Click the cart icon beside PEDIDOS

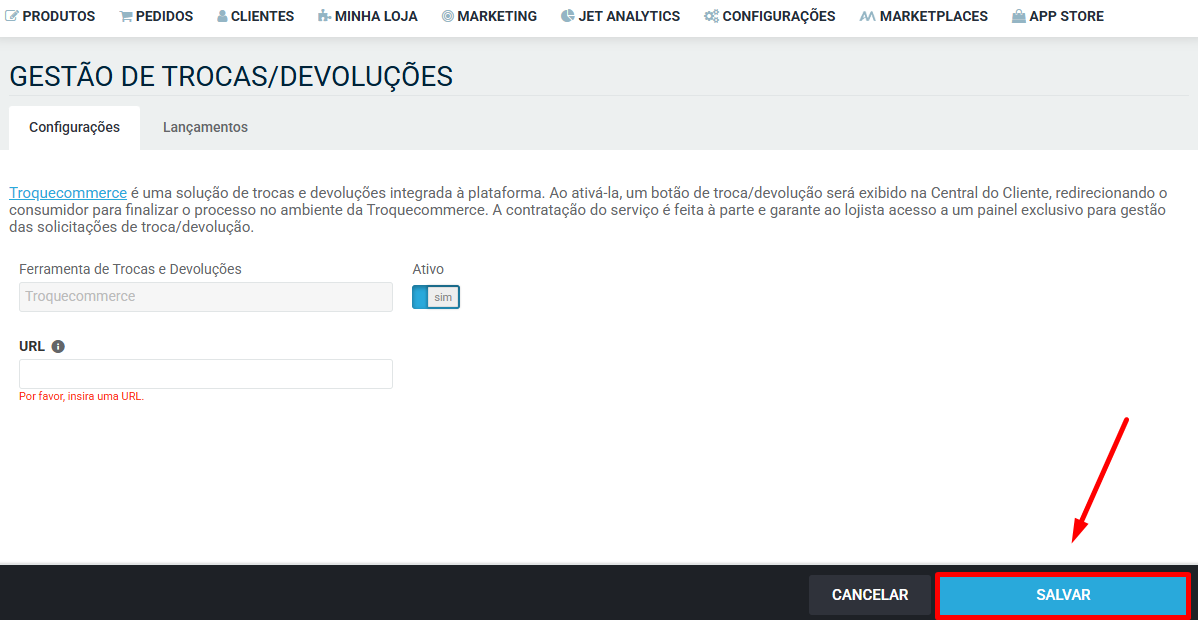coord(126,16)
